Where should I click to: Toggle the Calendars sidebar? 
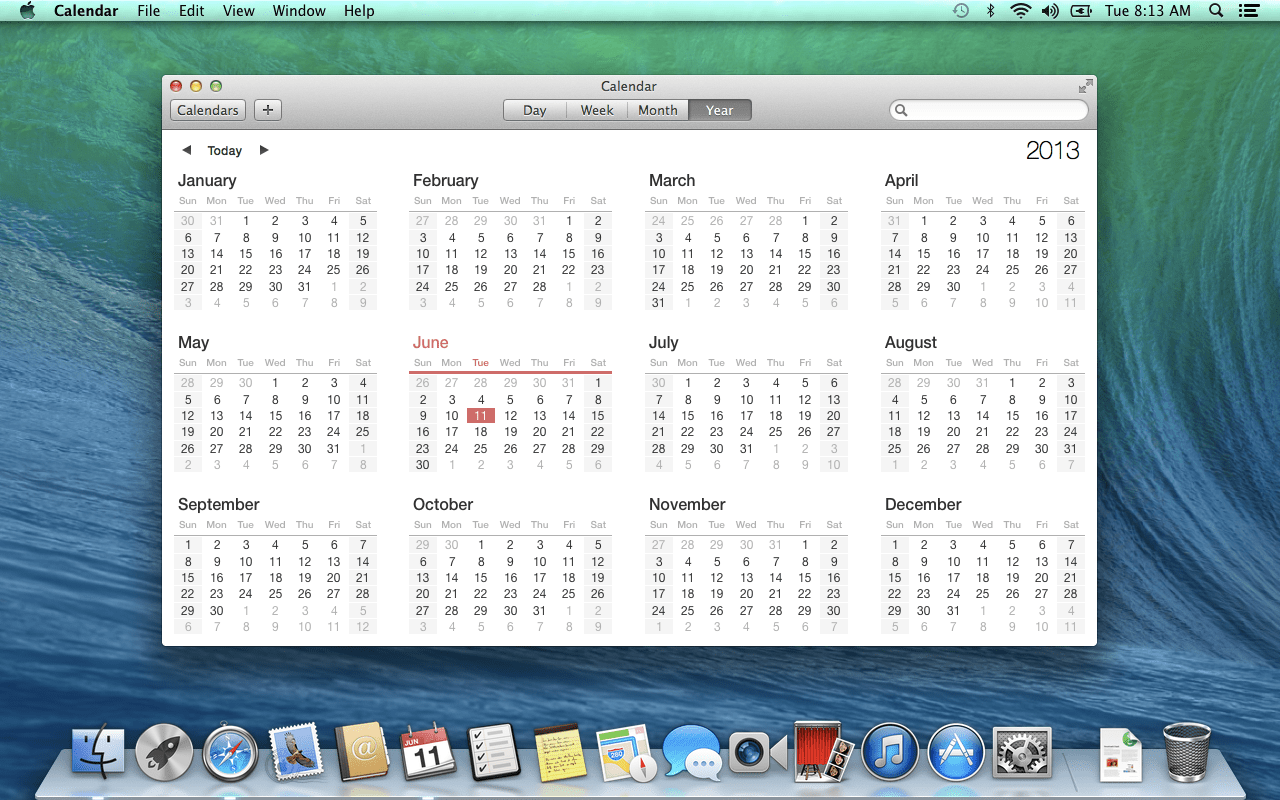click(207, 110)
